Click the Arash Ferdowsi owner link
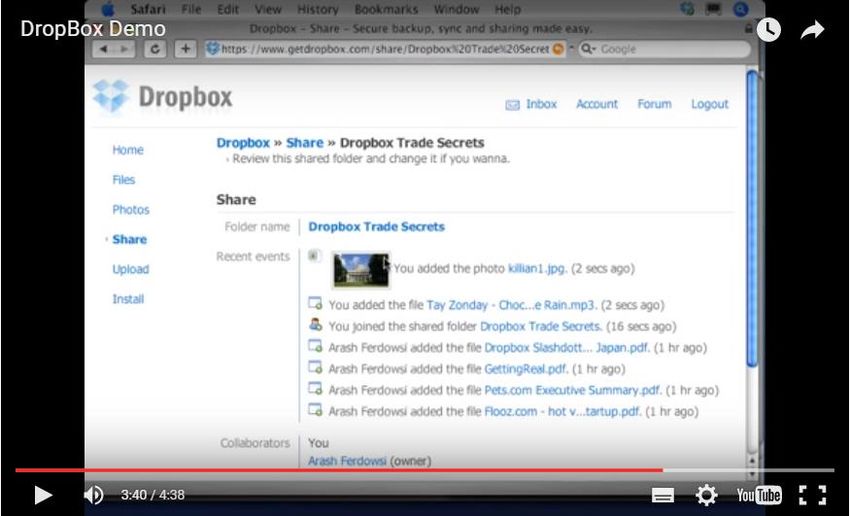This screenshot has height=516, width=850. 347,461
